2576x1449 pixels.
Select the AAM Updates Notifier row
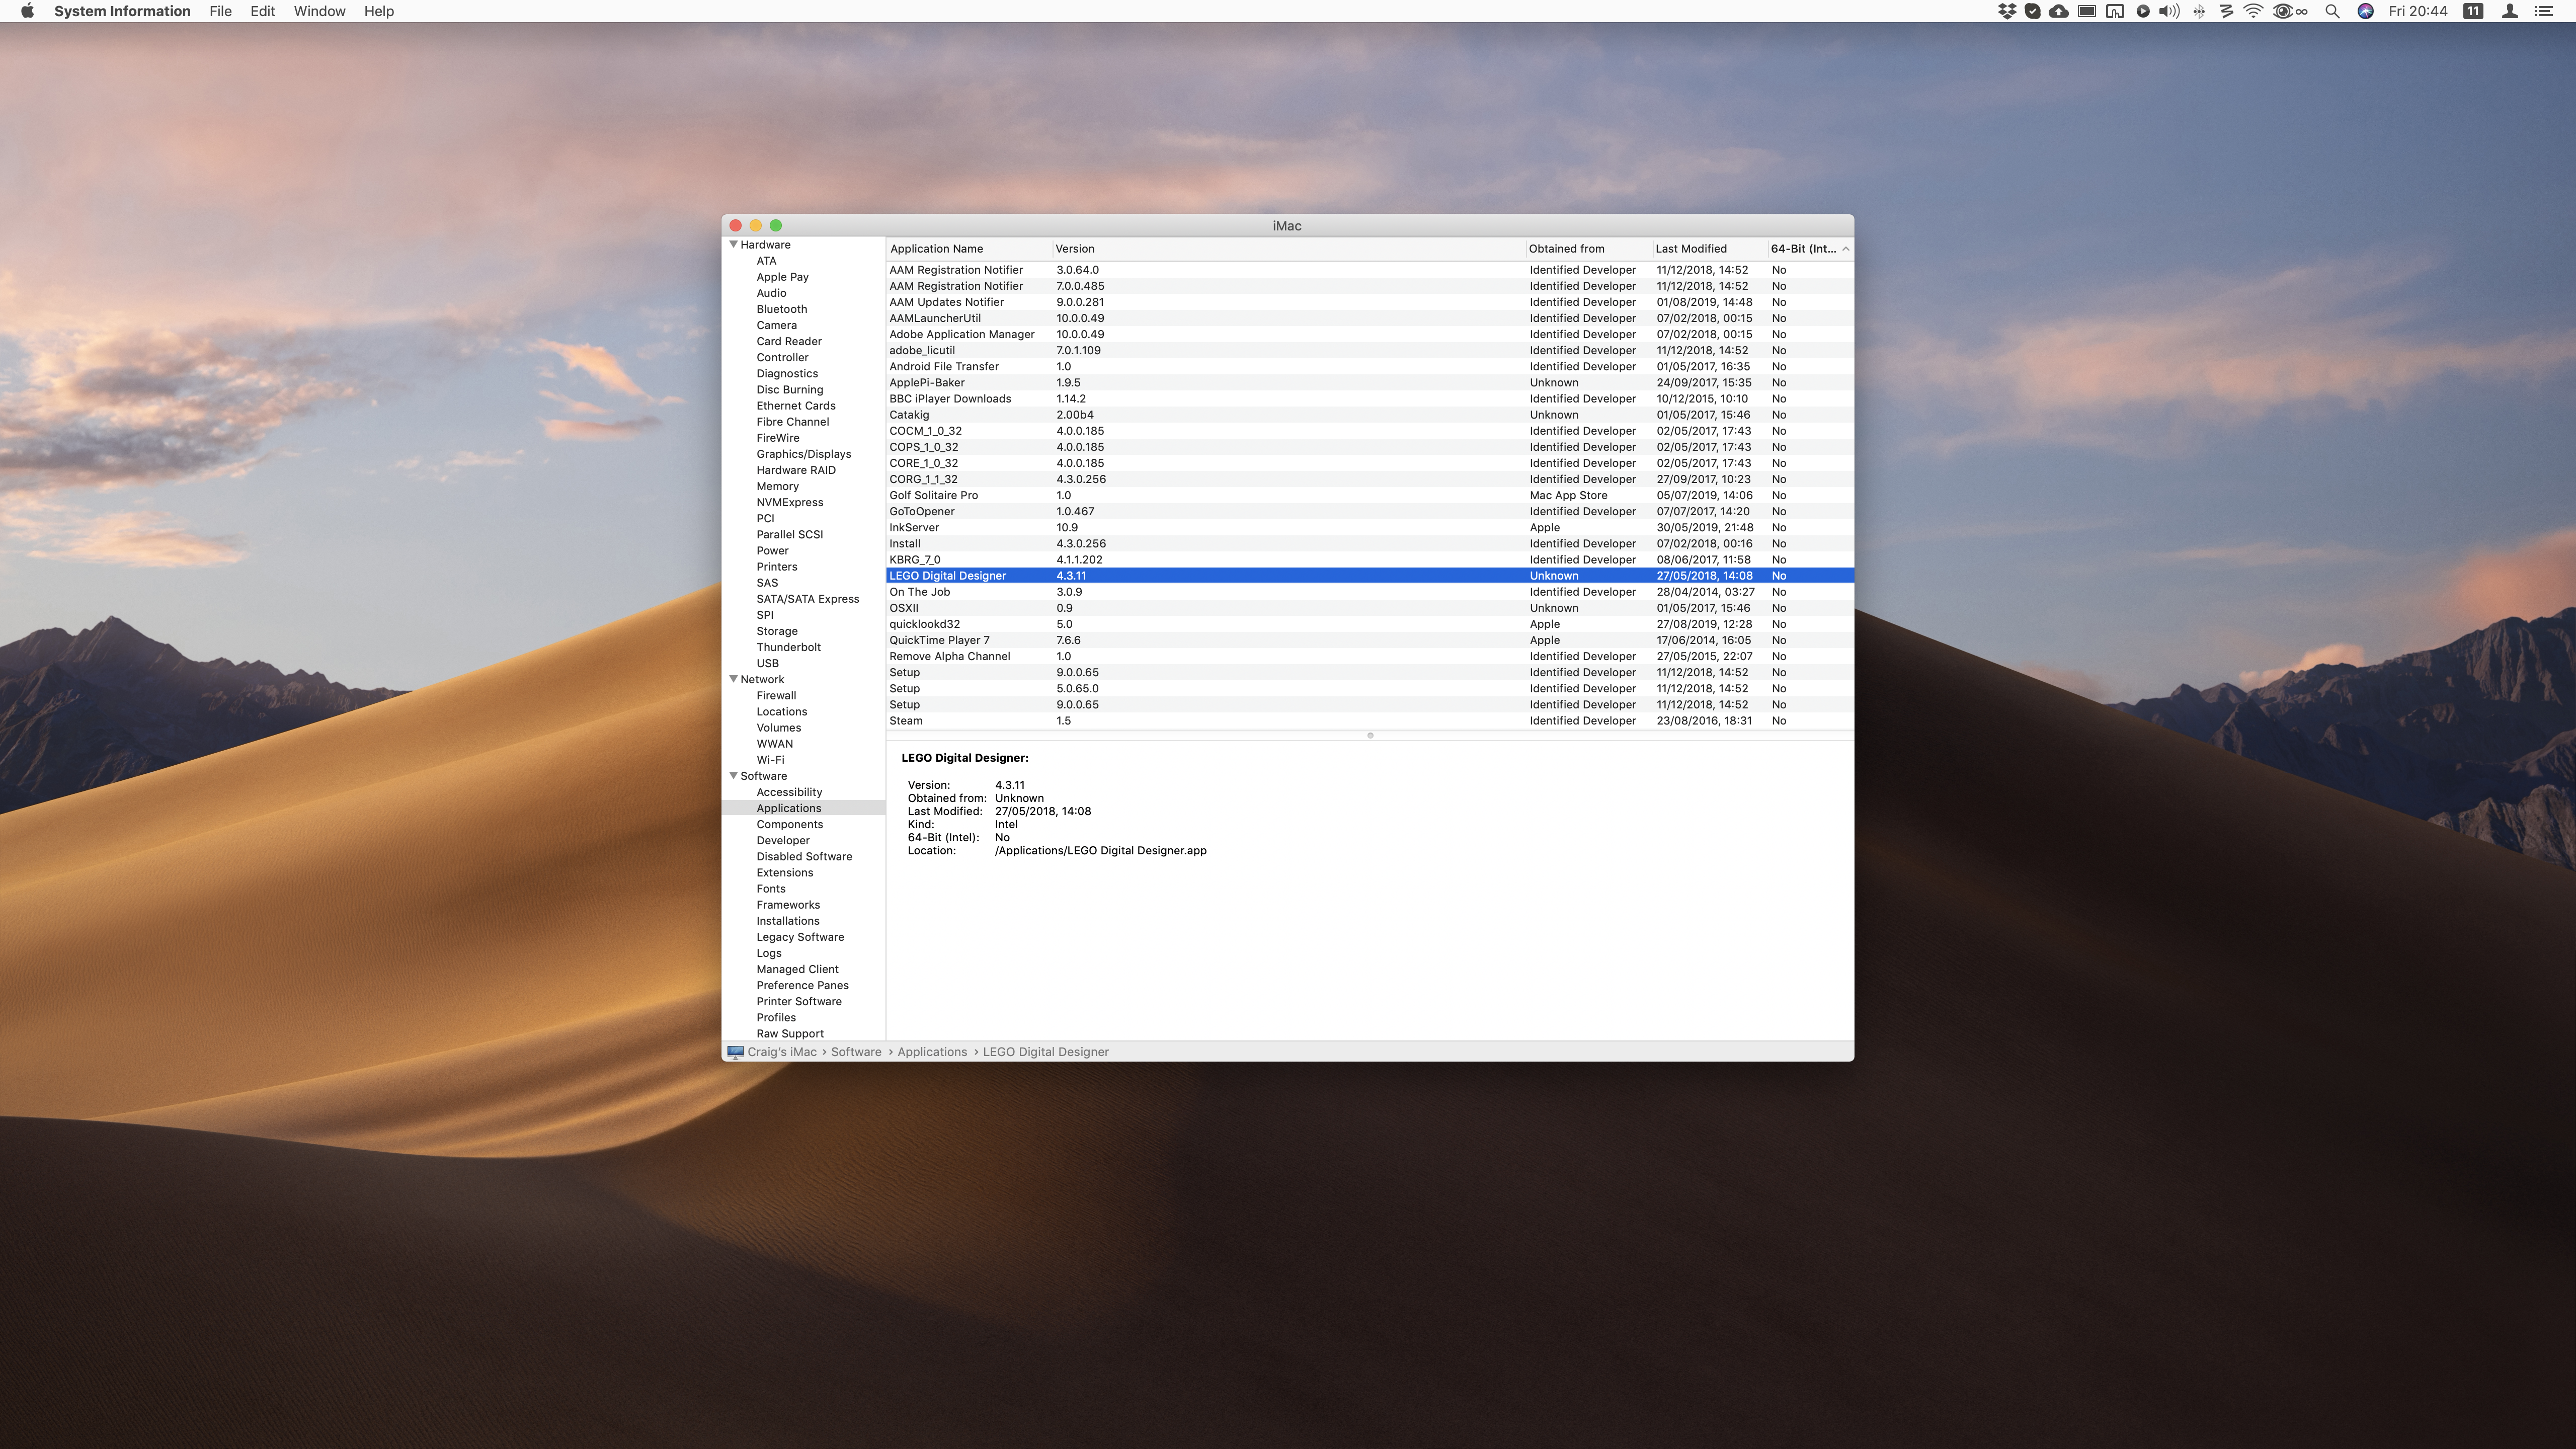[x=1370, y=302]
